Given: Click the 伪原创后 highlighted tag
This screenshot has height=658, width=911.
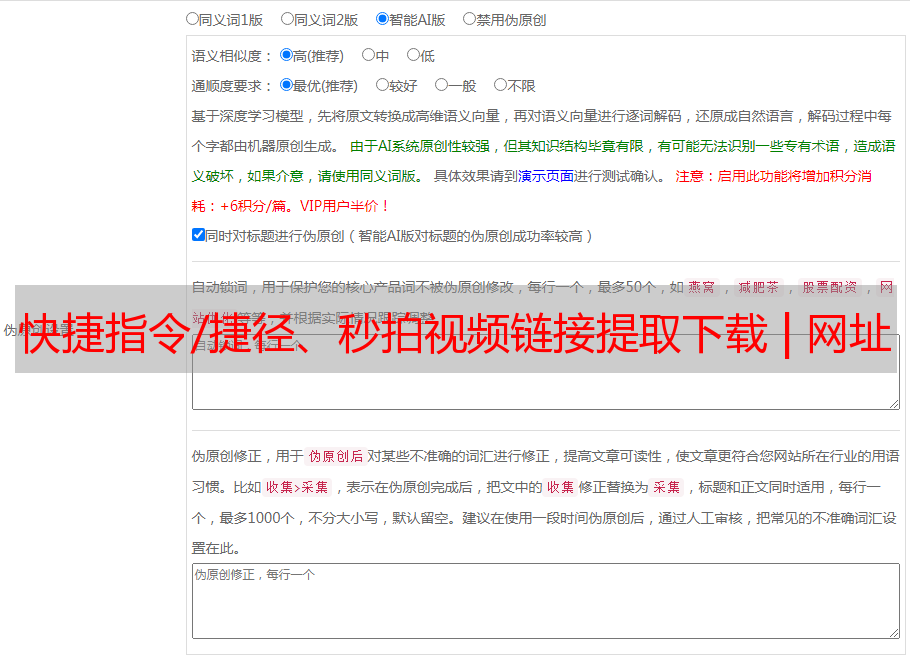Looking at the screenshot, I should coord(336,456).
